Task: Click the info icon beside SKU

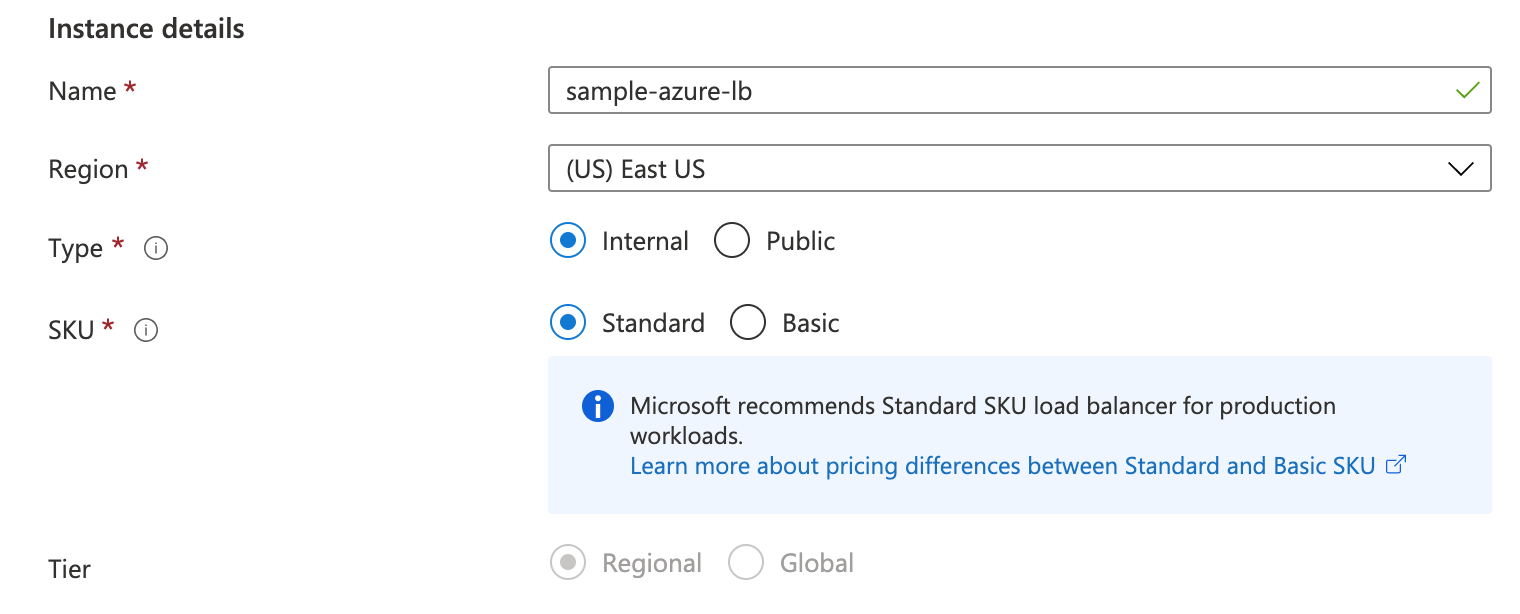Action: point(146,330)
